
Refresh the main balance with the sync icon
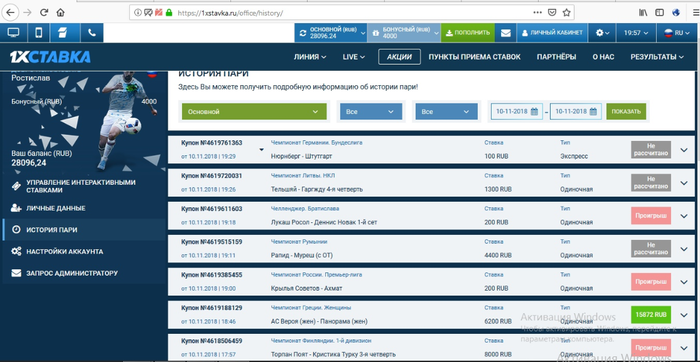tap(303, 33)
